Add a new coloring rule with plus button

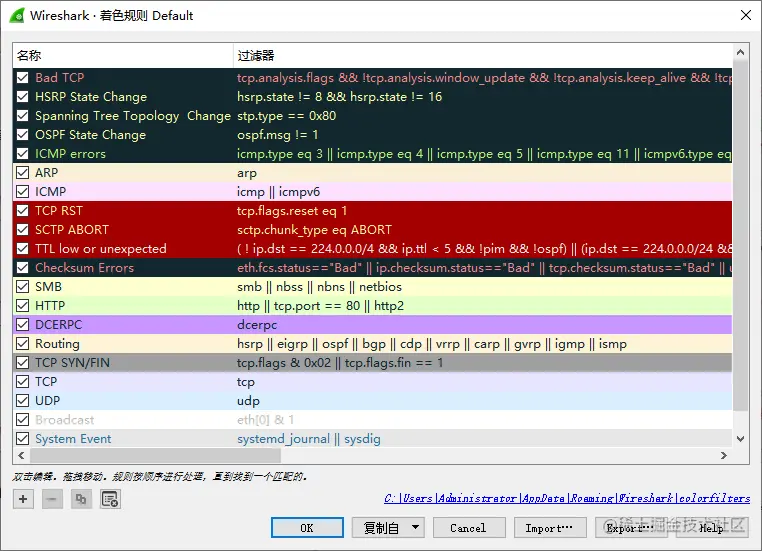click(x=23, y=499)
